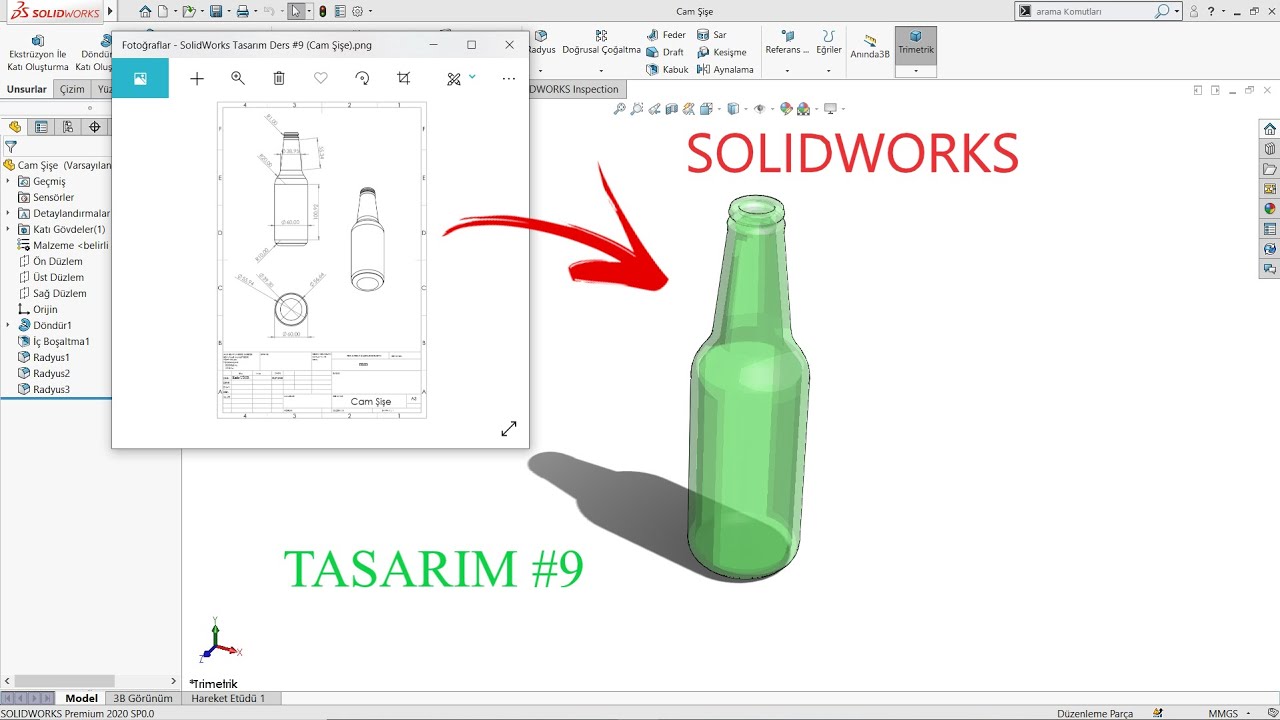Crop the image in Photos window

coord(403,78)
